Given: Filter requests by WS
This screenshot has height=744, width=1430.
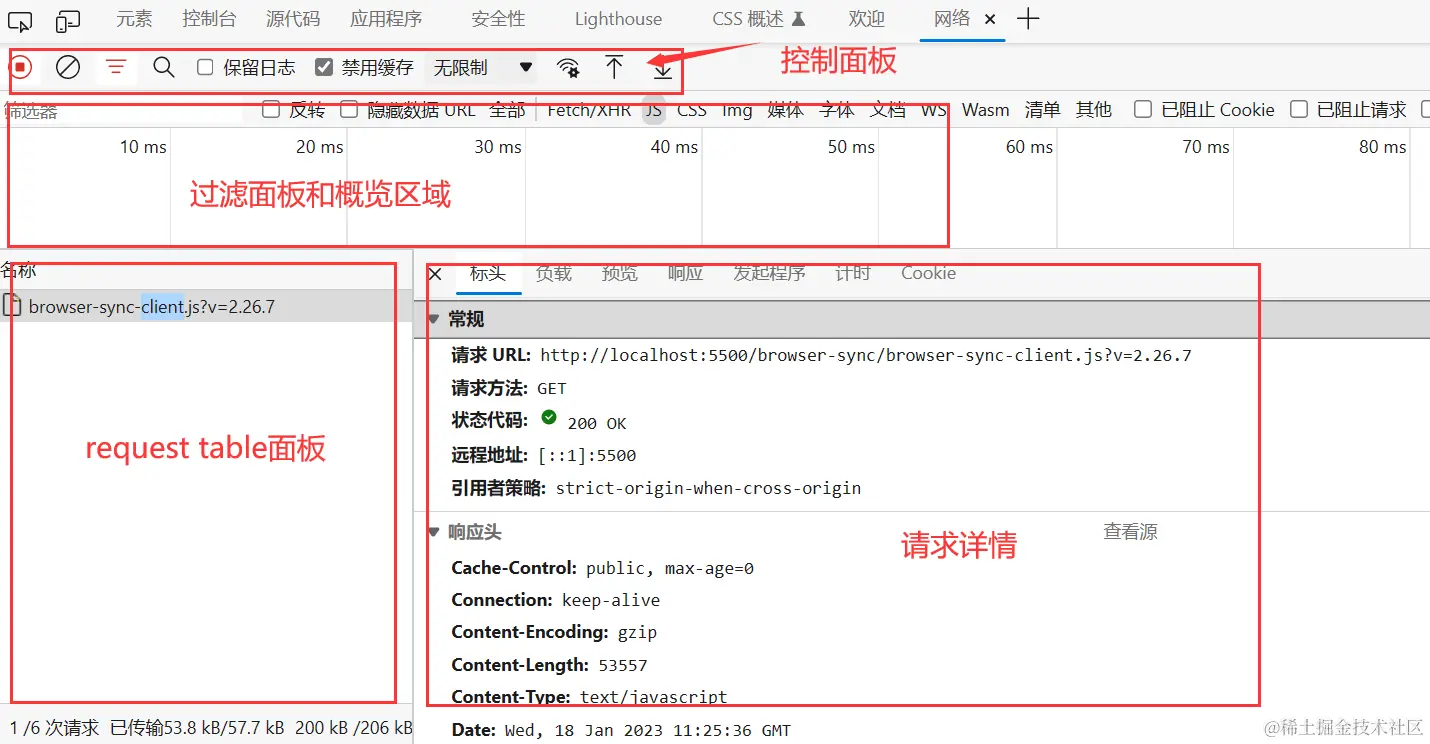Looking at the screenshot, I should tap(934, 110).
